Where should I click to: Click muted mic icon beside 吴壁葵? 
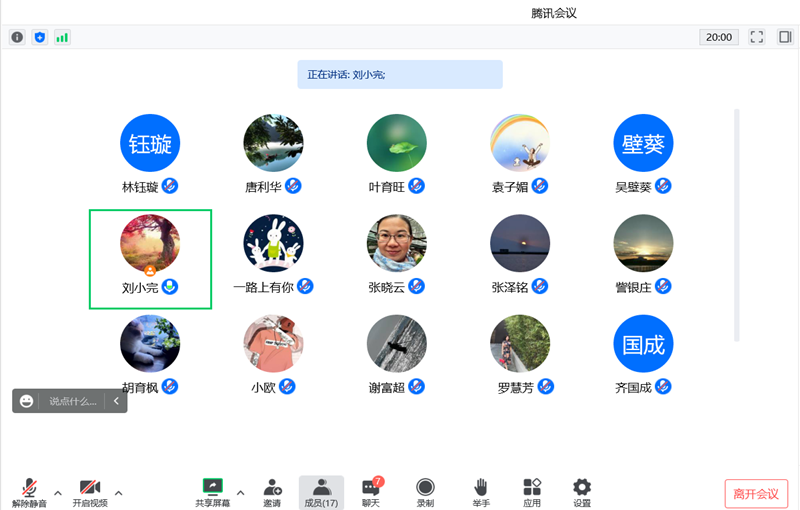663,186
